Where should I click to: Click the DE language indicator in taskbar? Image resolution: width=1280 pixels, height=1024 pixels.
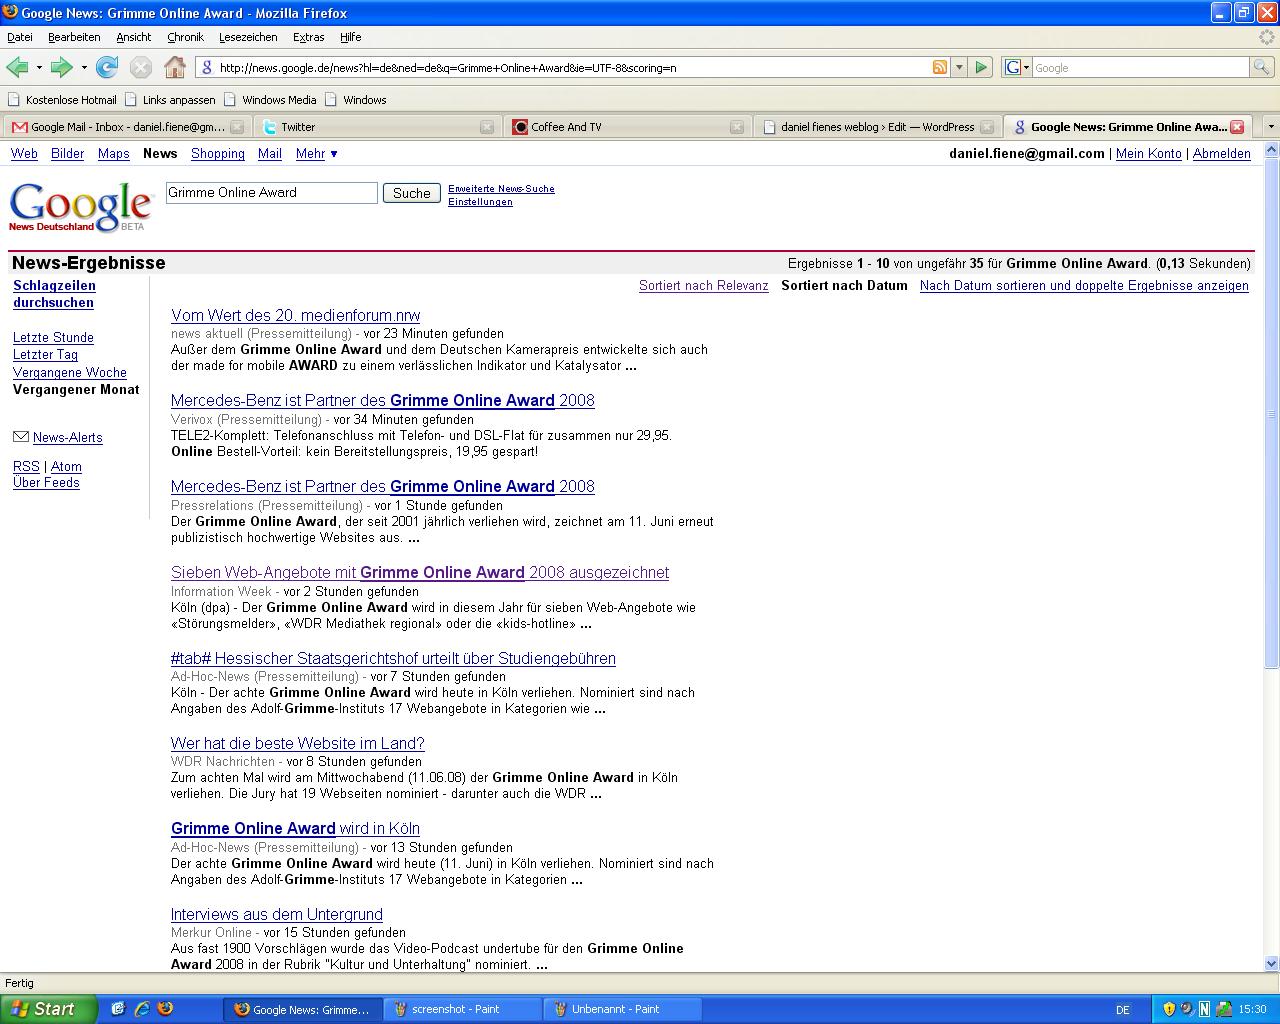1122,1010
